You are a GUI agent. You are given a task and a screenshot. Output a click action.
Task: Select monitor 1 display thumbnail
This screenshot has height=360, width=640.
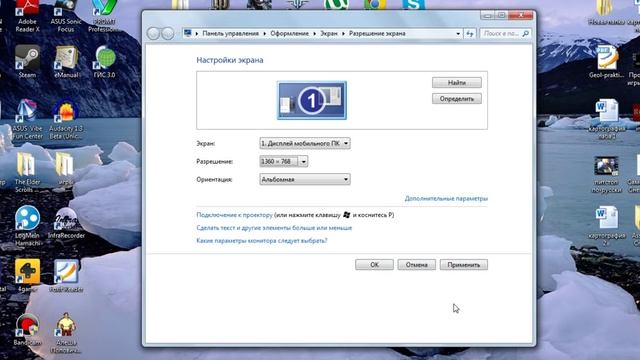point(312,100)
